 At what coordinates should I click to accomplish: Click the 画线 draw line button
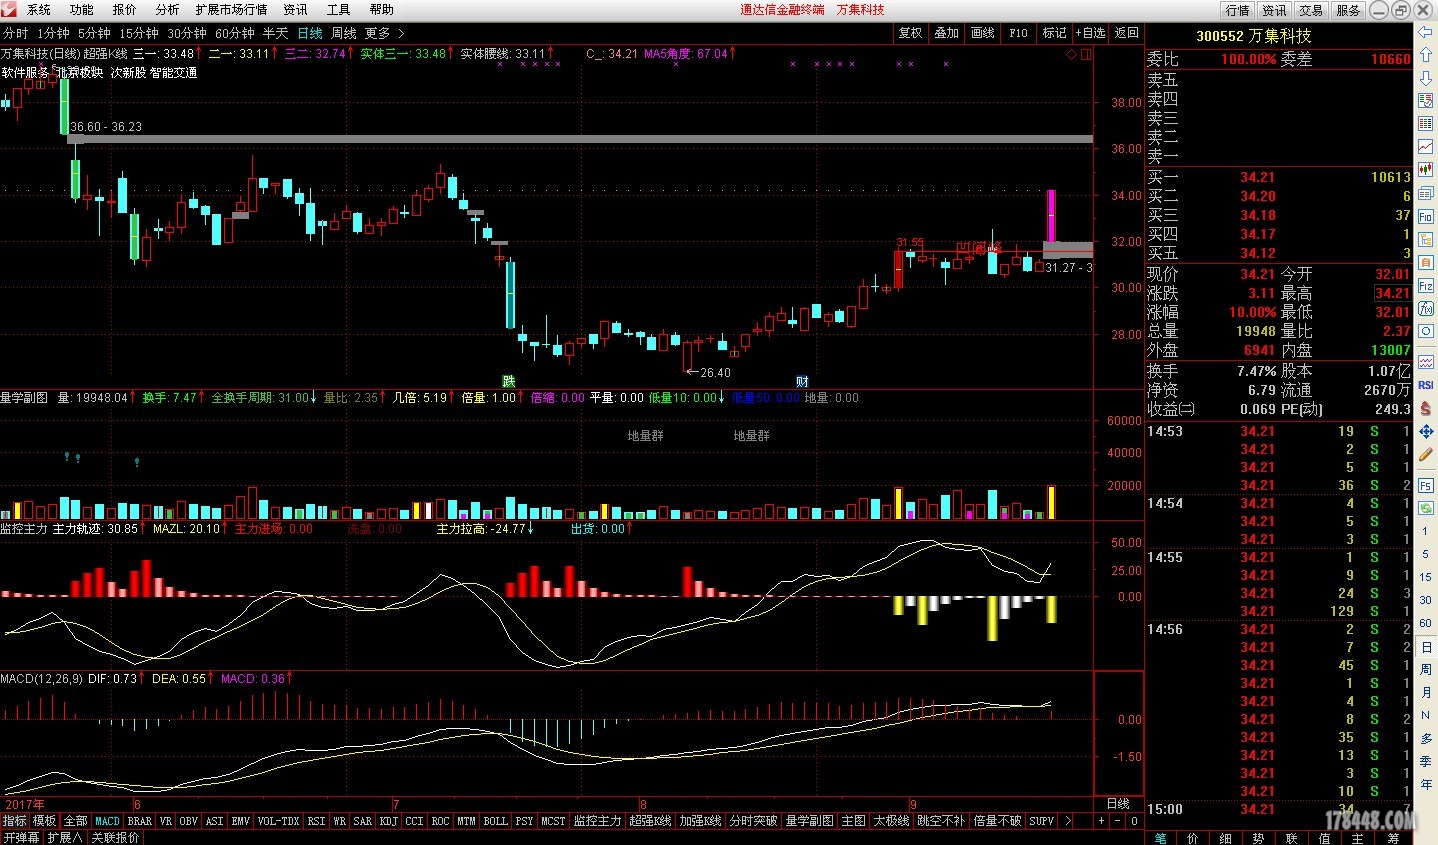(x=983, y=33)
